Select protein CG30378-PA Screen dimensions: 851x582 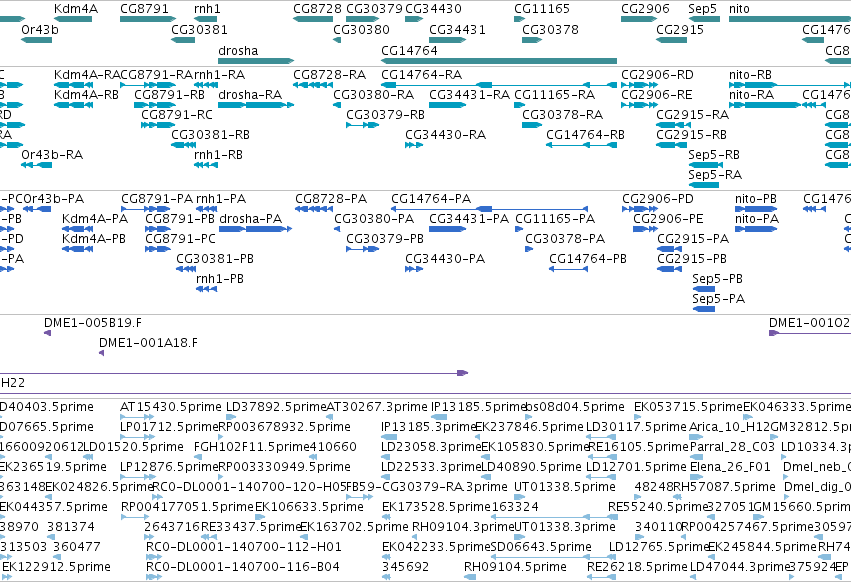pyautogui.click(x=529, y=249)
